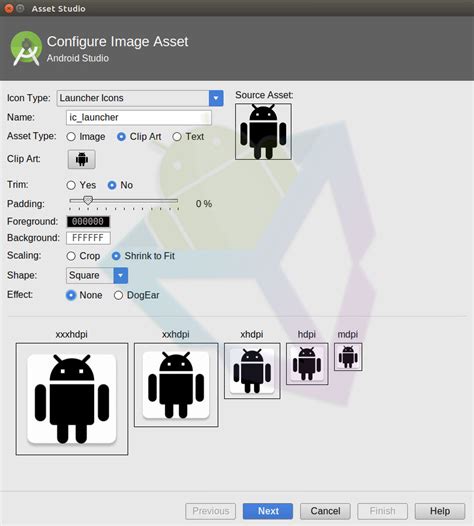The image size is (474, 526).
Task: Open the Help dialog button
Action: coord(440,511)
